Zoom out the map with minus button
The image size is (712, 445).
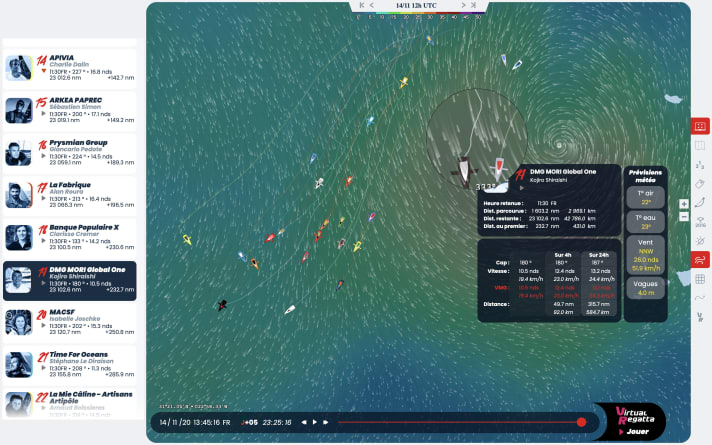pos(684,217)
